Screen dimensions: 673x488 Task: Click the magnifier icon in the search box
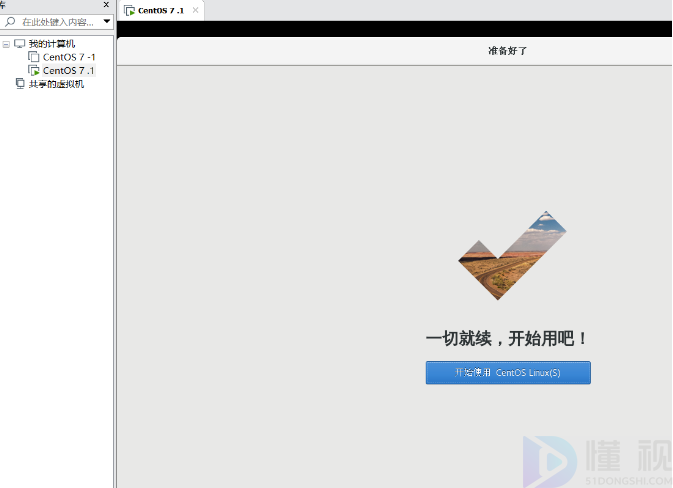11,21
